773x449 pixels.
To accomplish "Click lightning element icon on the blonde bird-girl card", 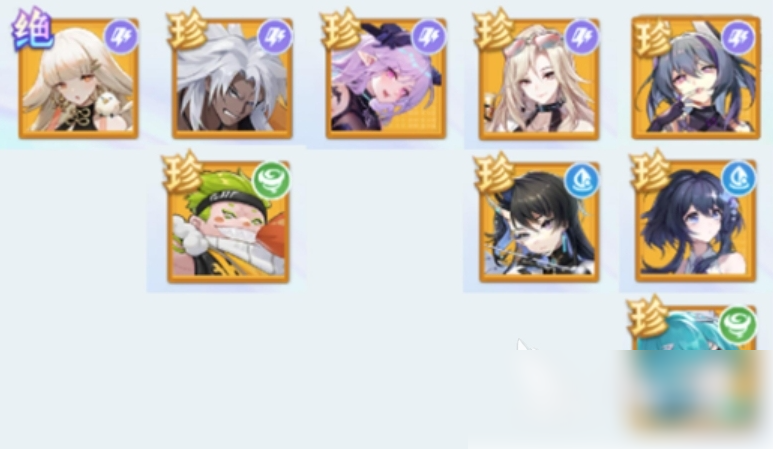I will [x=121, y=36].
